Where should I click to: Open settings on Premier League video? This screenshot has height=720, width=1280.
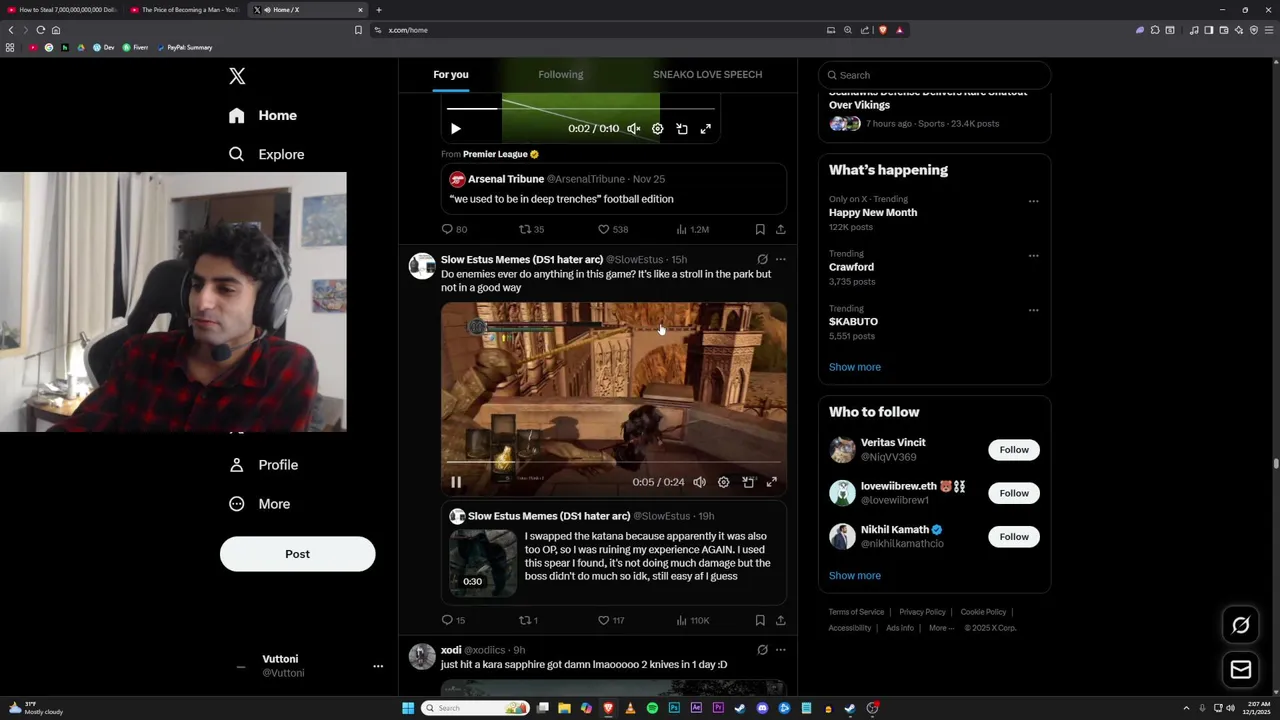point(658,129)
